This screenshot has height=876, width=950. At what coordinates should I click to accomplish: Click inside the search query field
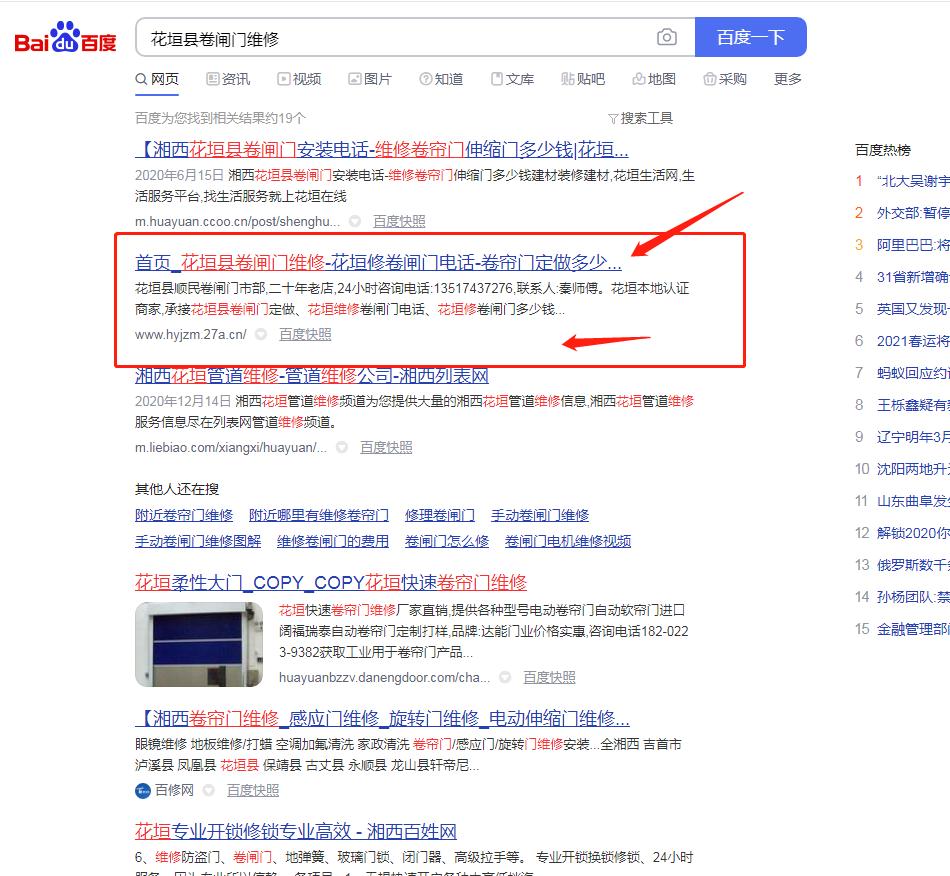[x=400, y=38]
